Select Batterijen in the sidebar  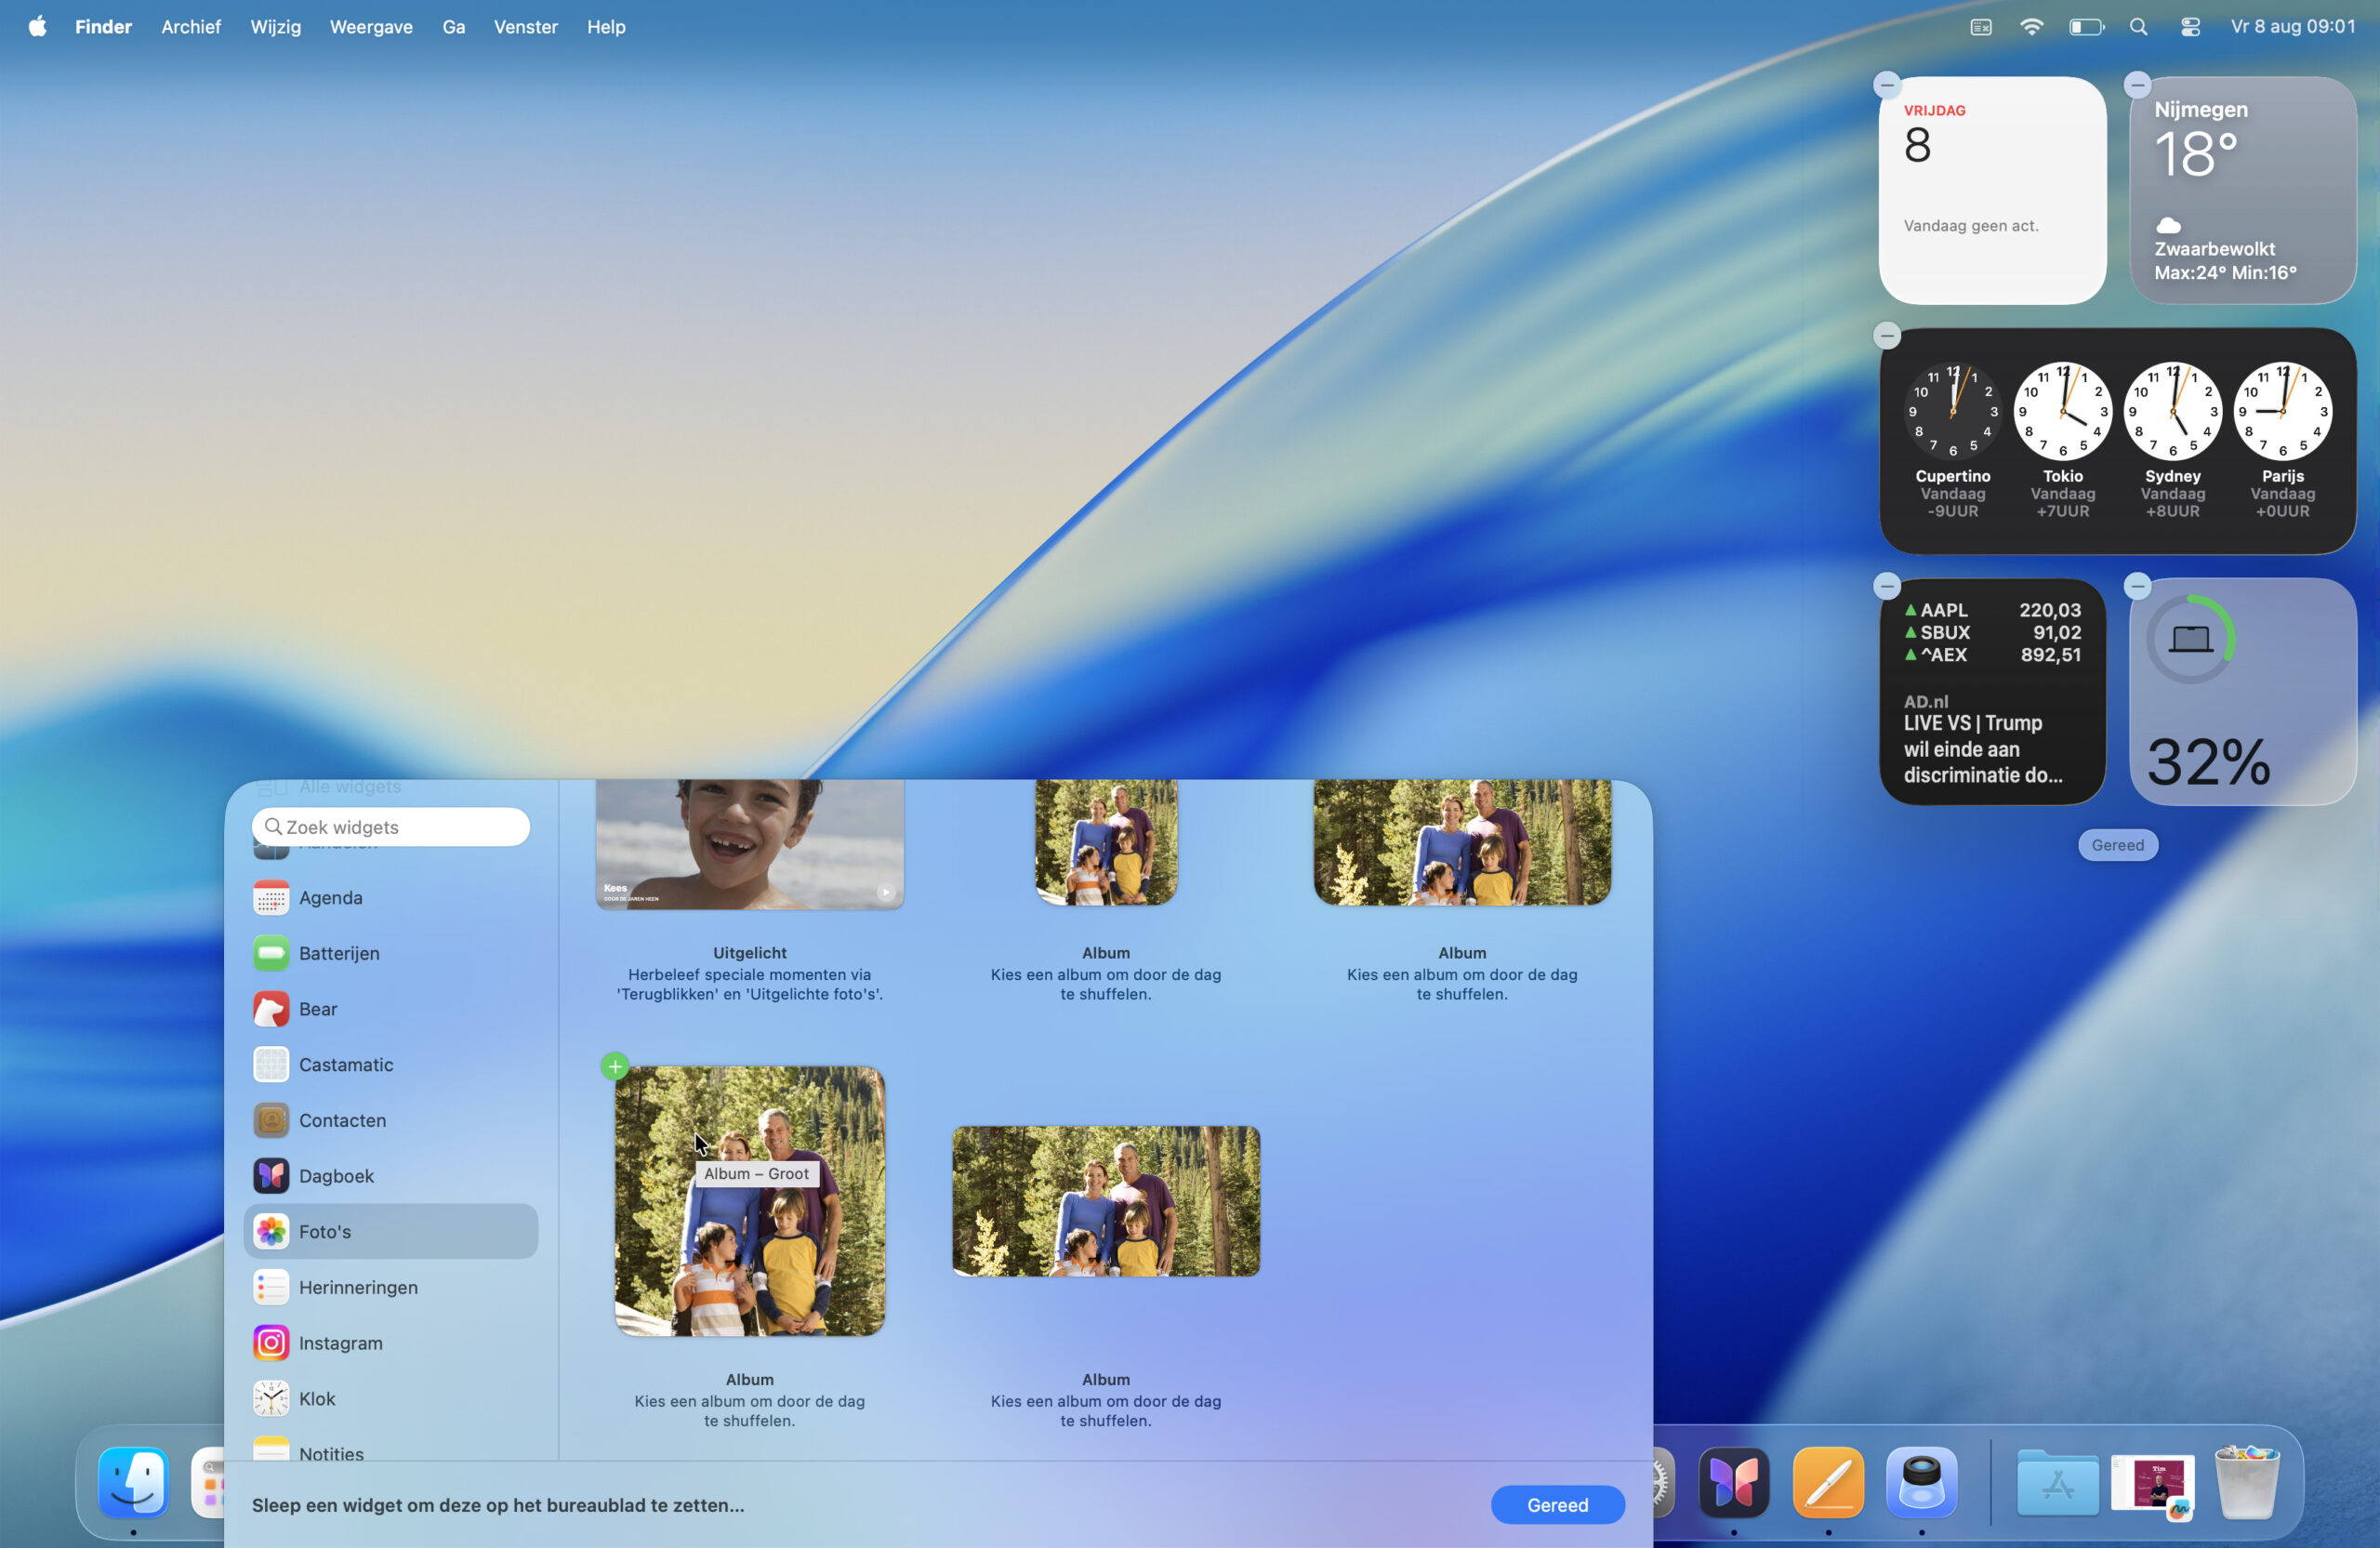[x=338, y=952]
